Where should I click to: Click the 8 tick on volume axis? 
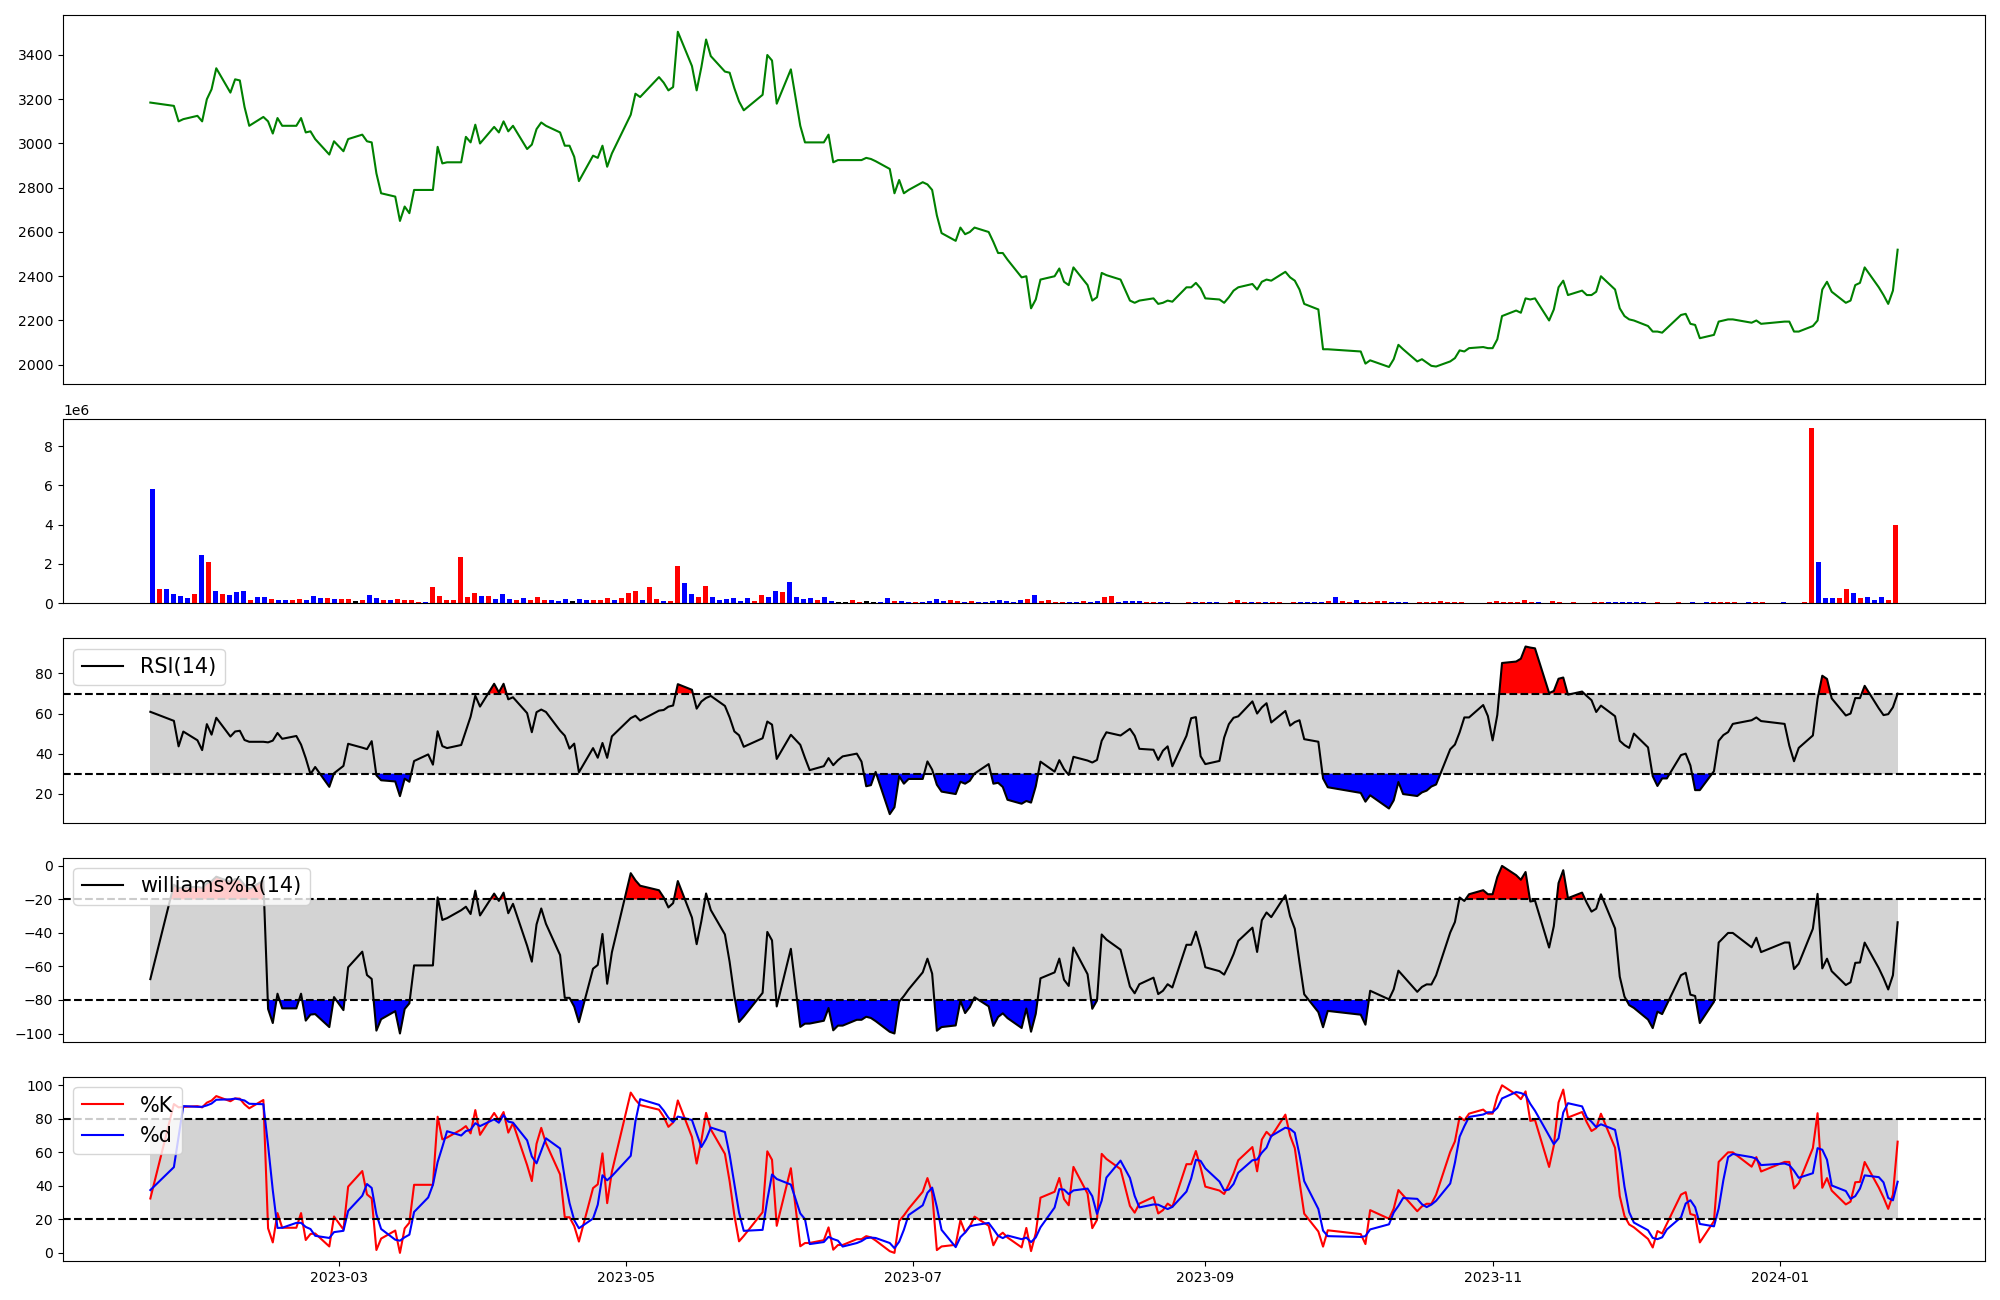click(x=48, y=447)
